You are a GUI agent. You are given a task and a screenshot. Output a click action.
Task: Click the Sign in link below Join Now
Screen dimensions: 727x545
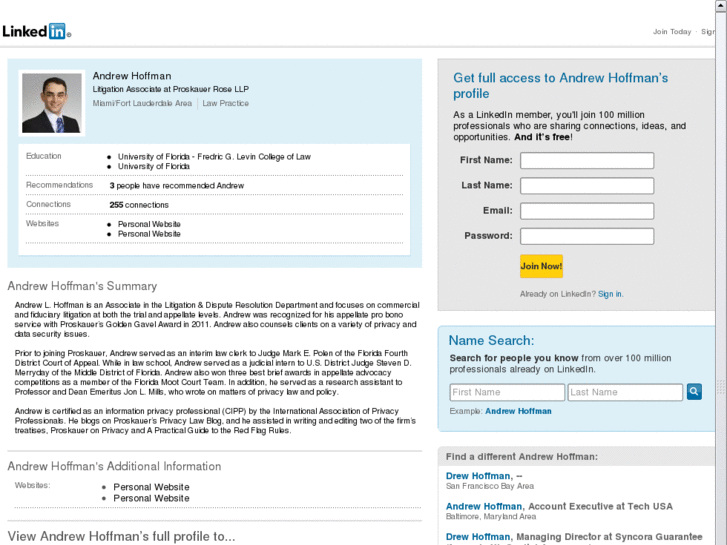click(610, 294)
